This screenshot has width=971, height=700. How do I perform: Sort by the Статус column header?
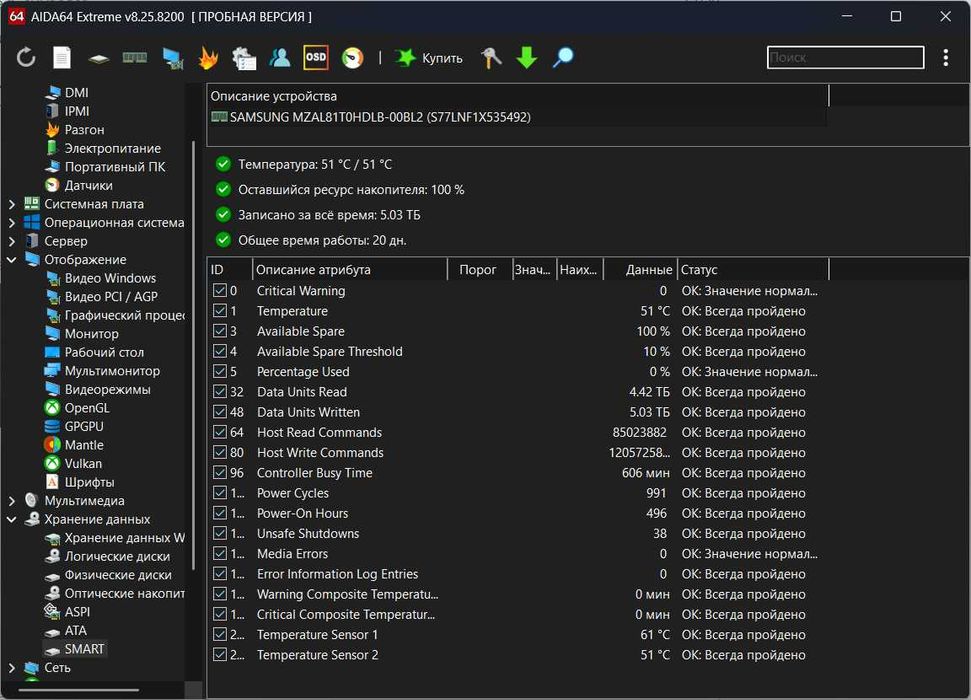coord(752,269)
